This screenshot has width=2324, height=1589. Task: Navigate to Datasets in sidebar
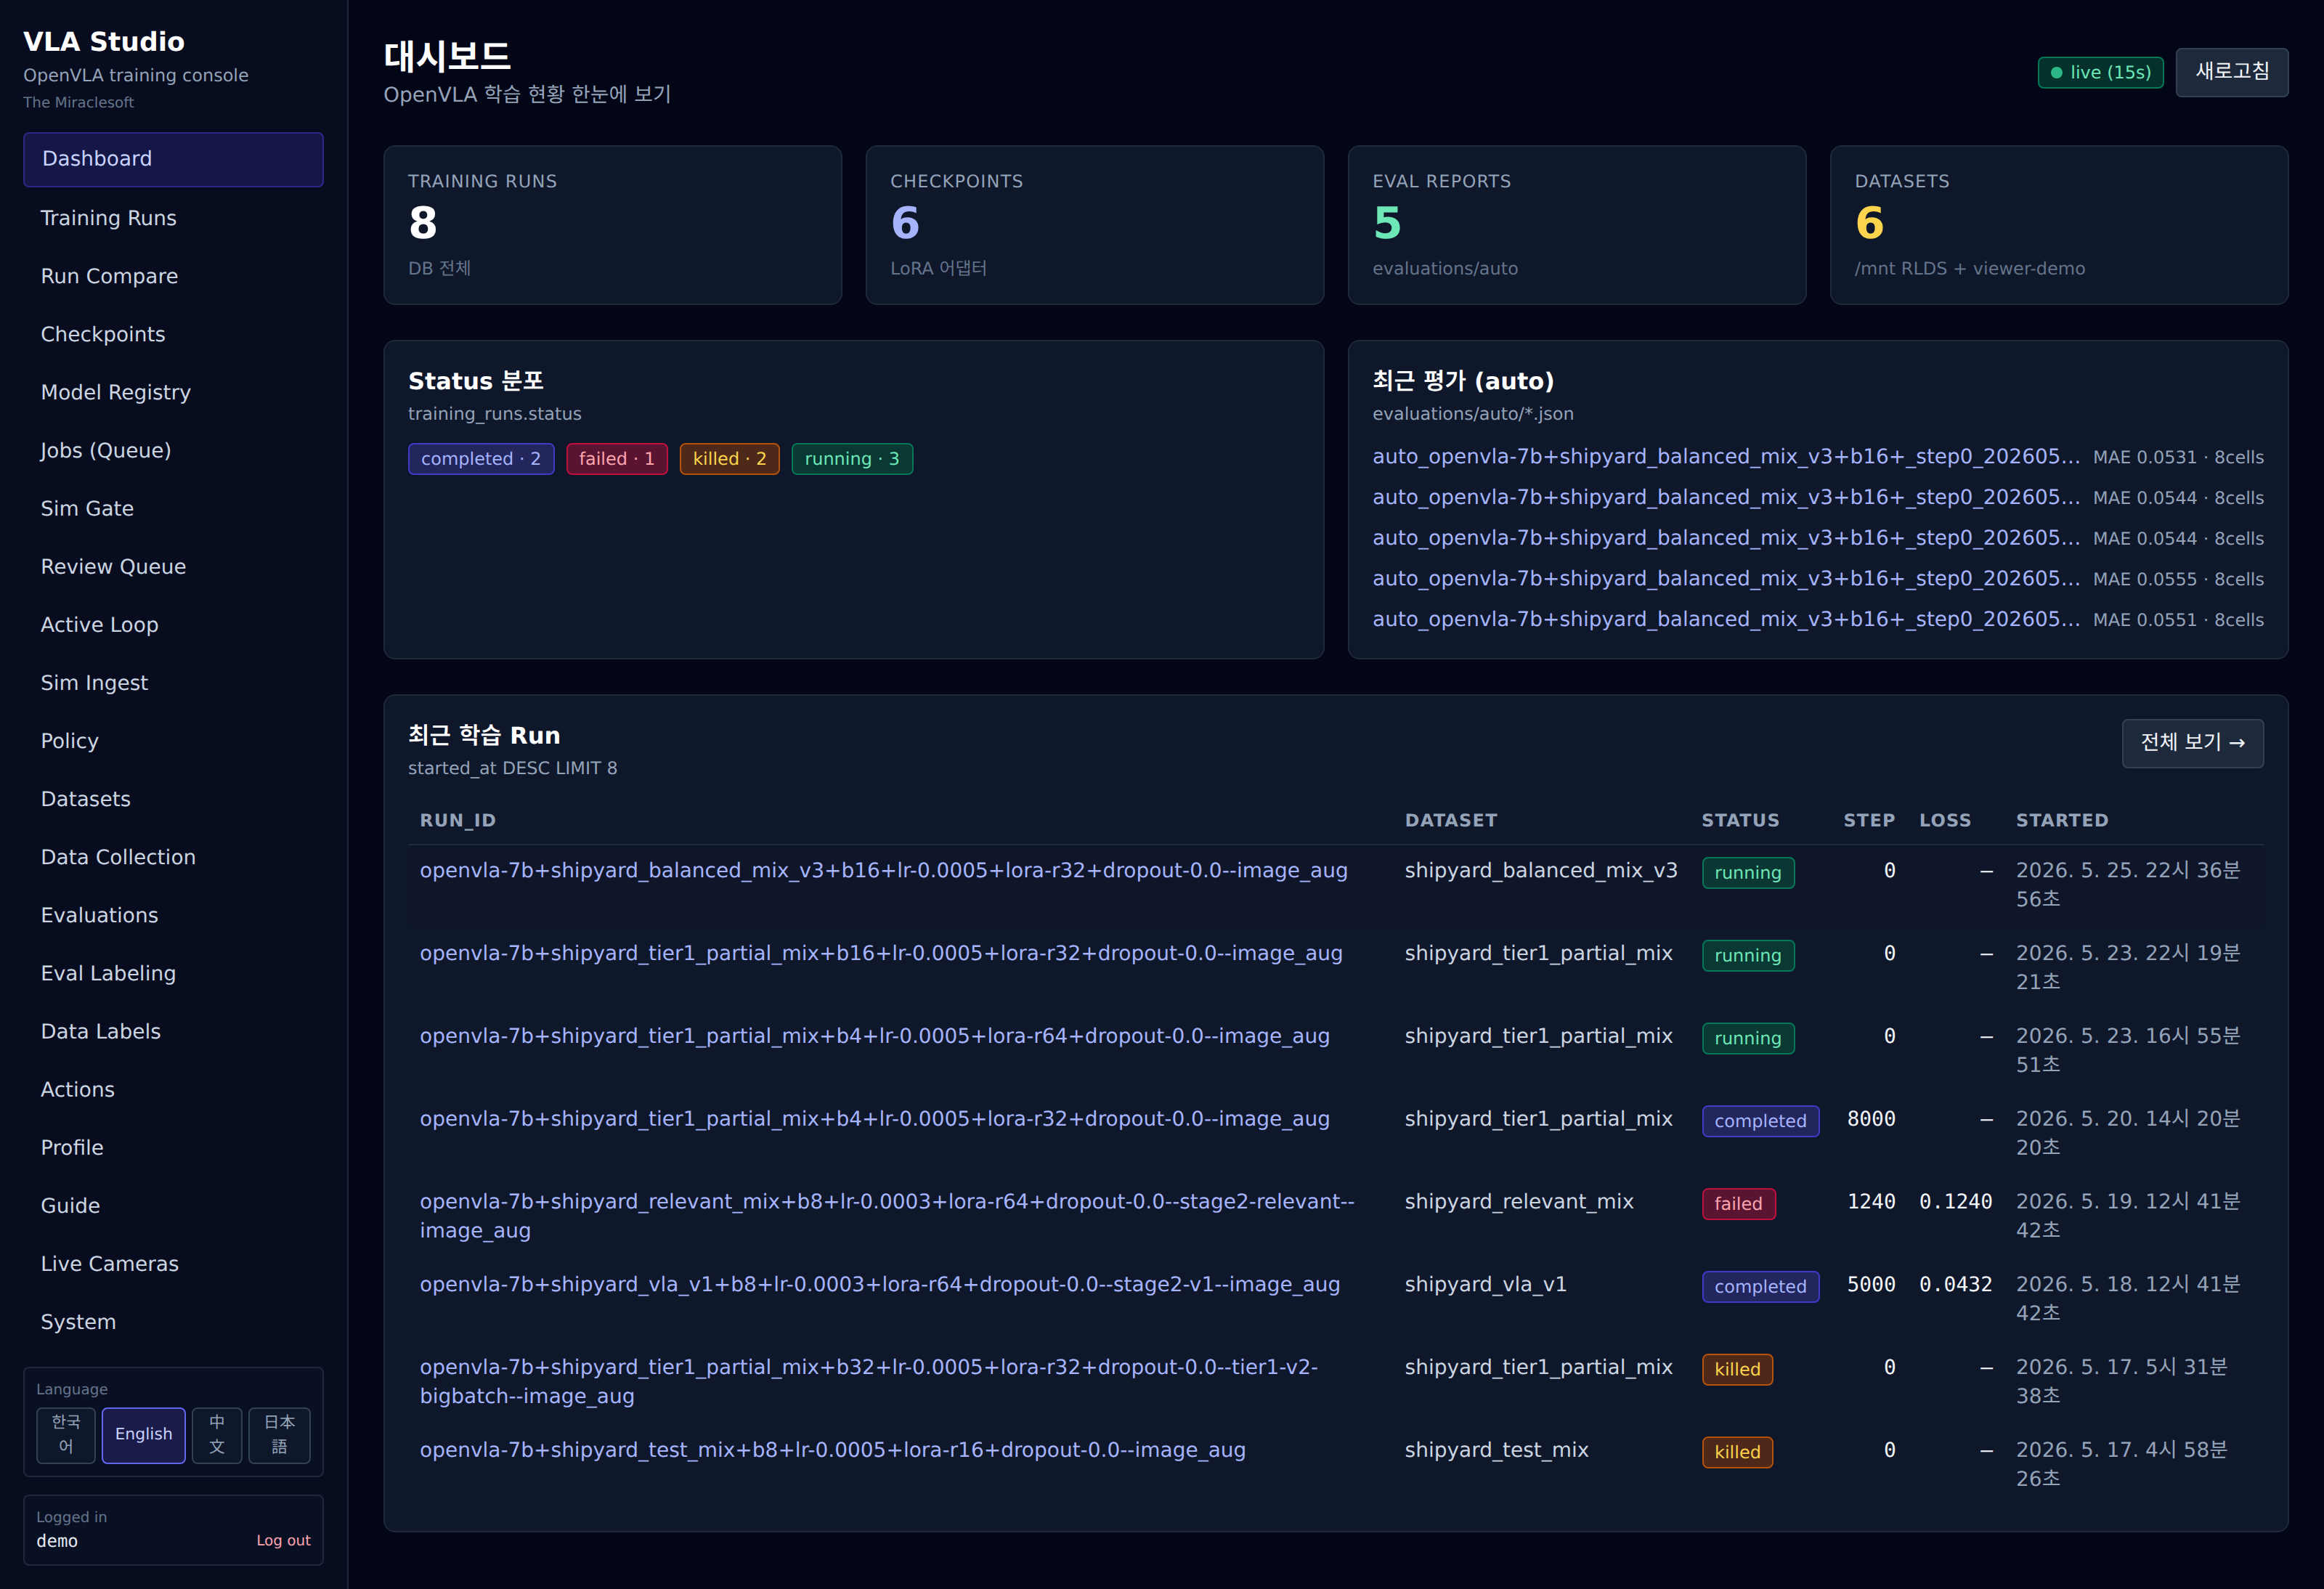click(x=173, y=799)
